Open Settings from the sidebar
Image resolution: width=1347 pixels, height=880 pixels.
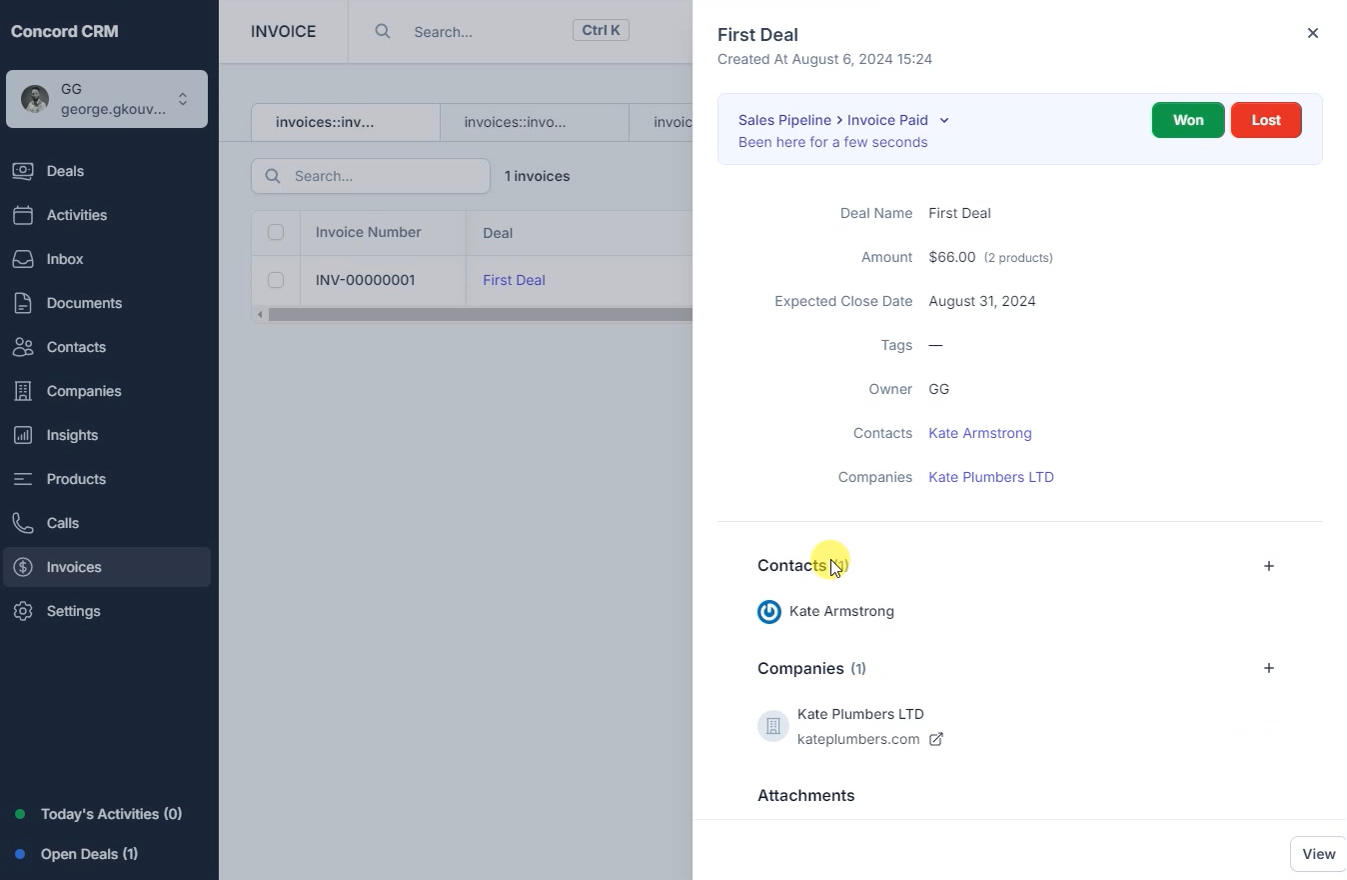(x=72, y=611)
